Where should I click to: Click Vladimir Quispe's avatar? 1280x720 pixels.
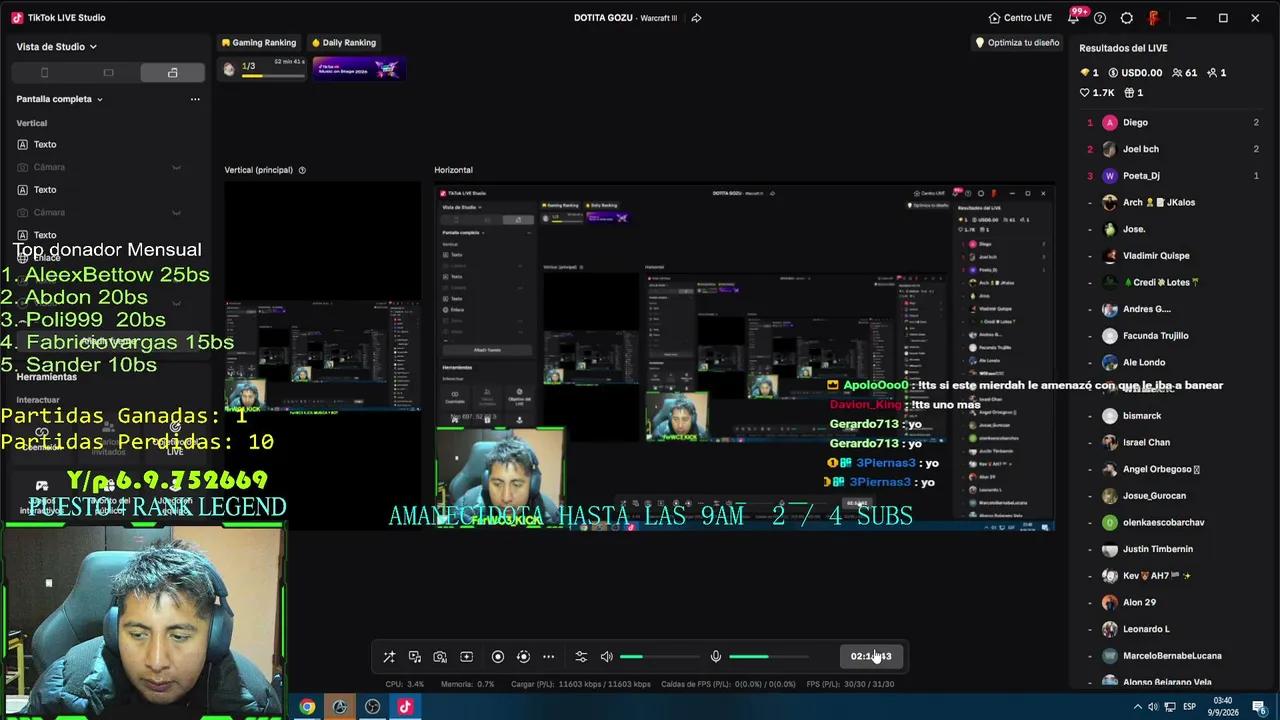(1109, 256)
